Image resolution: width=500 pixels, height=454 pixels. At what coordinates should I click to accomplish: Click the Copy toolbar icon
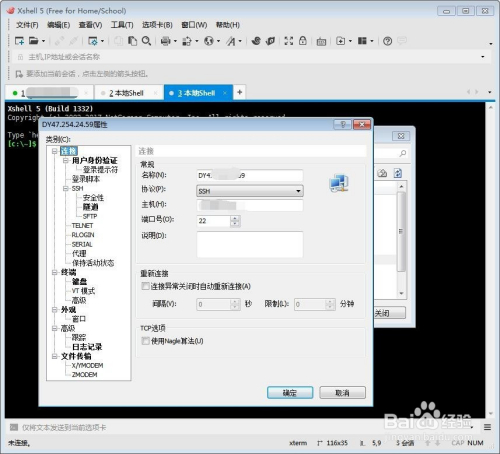coord(118,41)
